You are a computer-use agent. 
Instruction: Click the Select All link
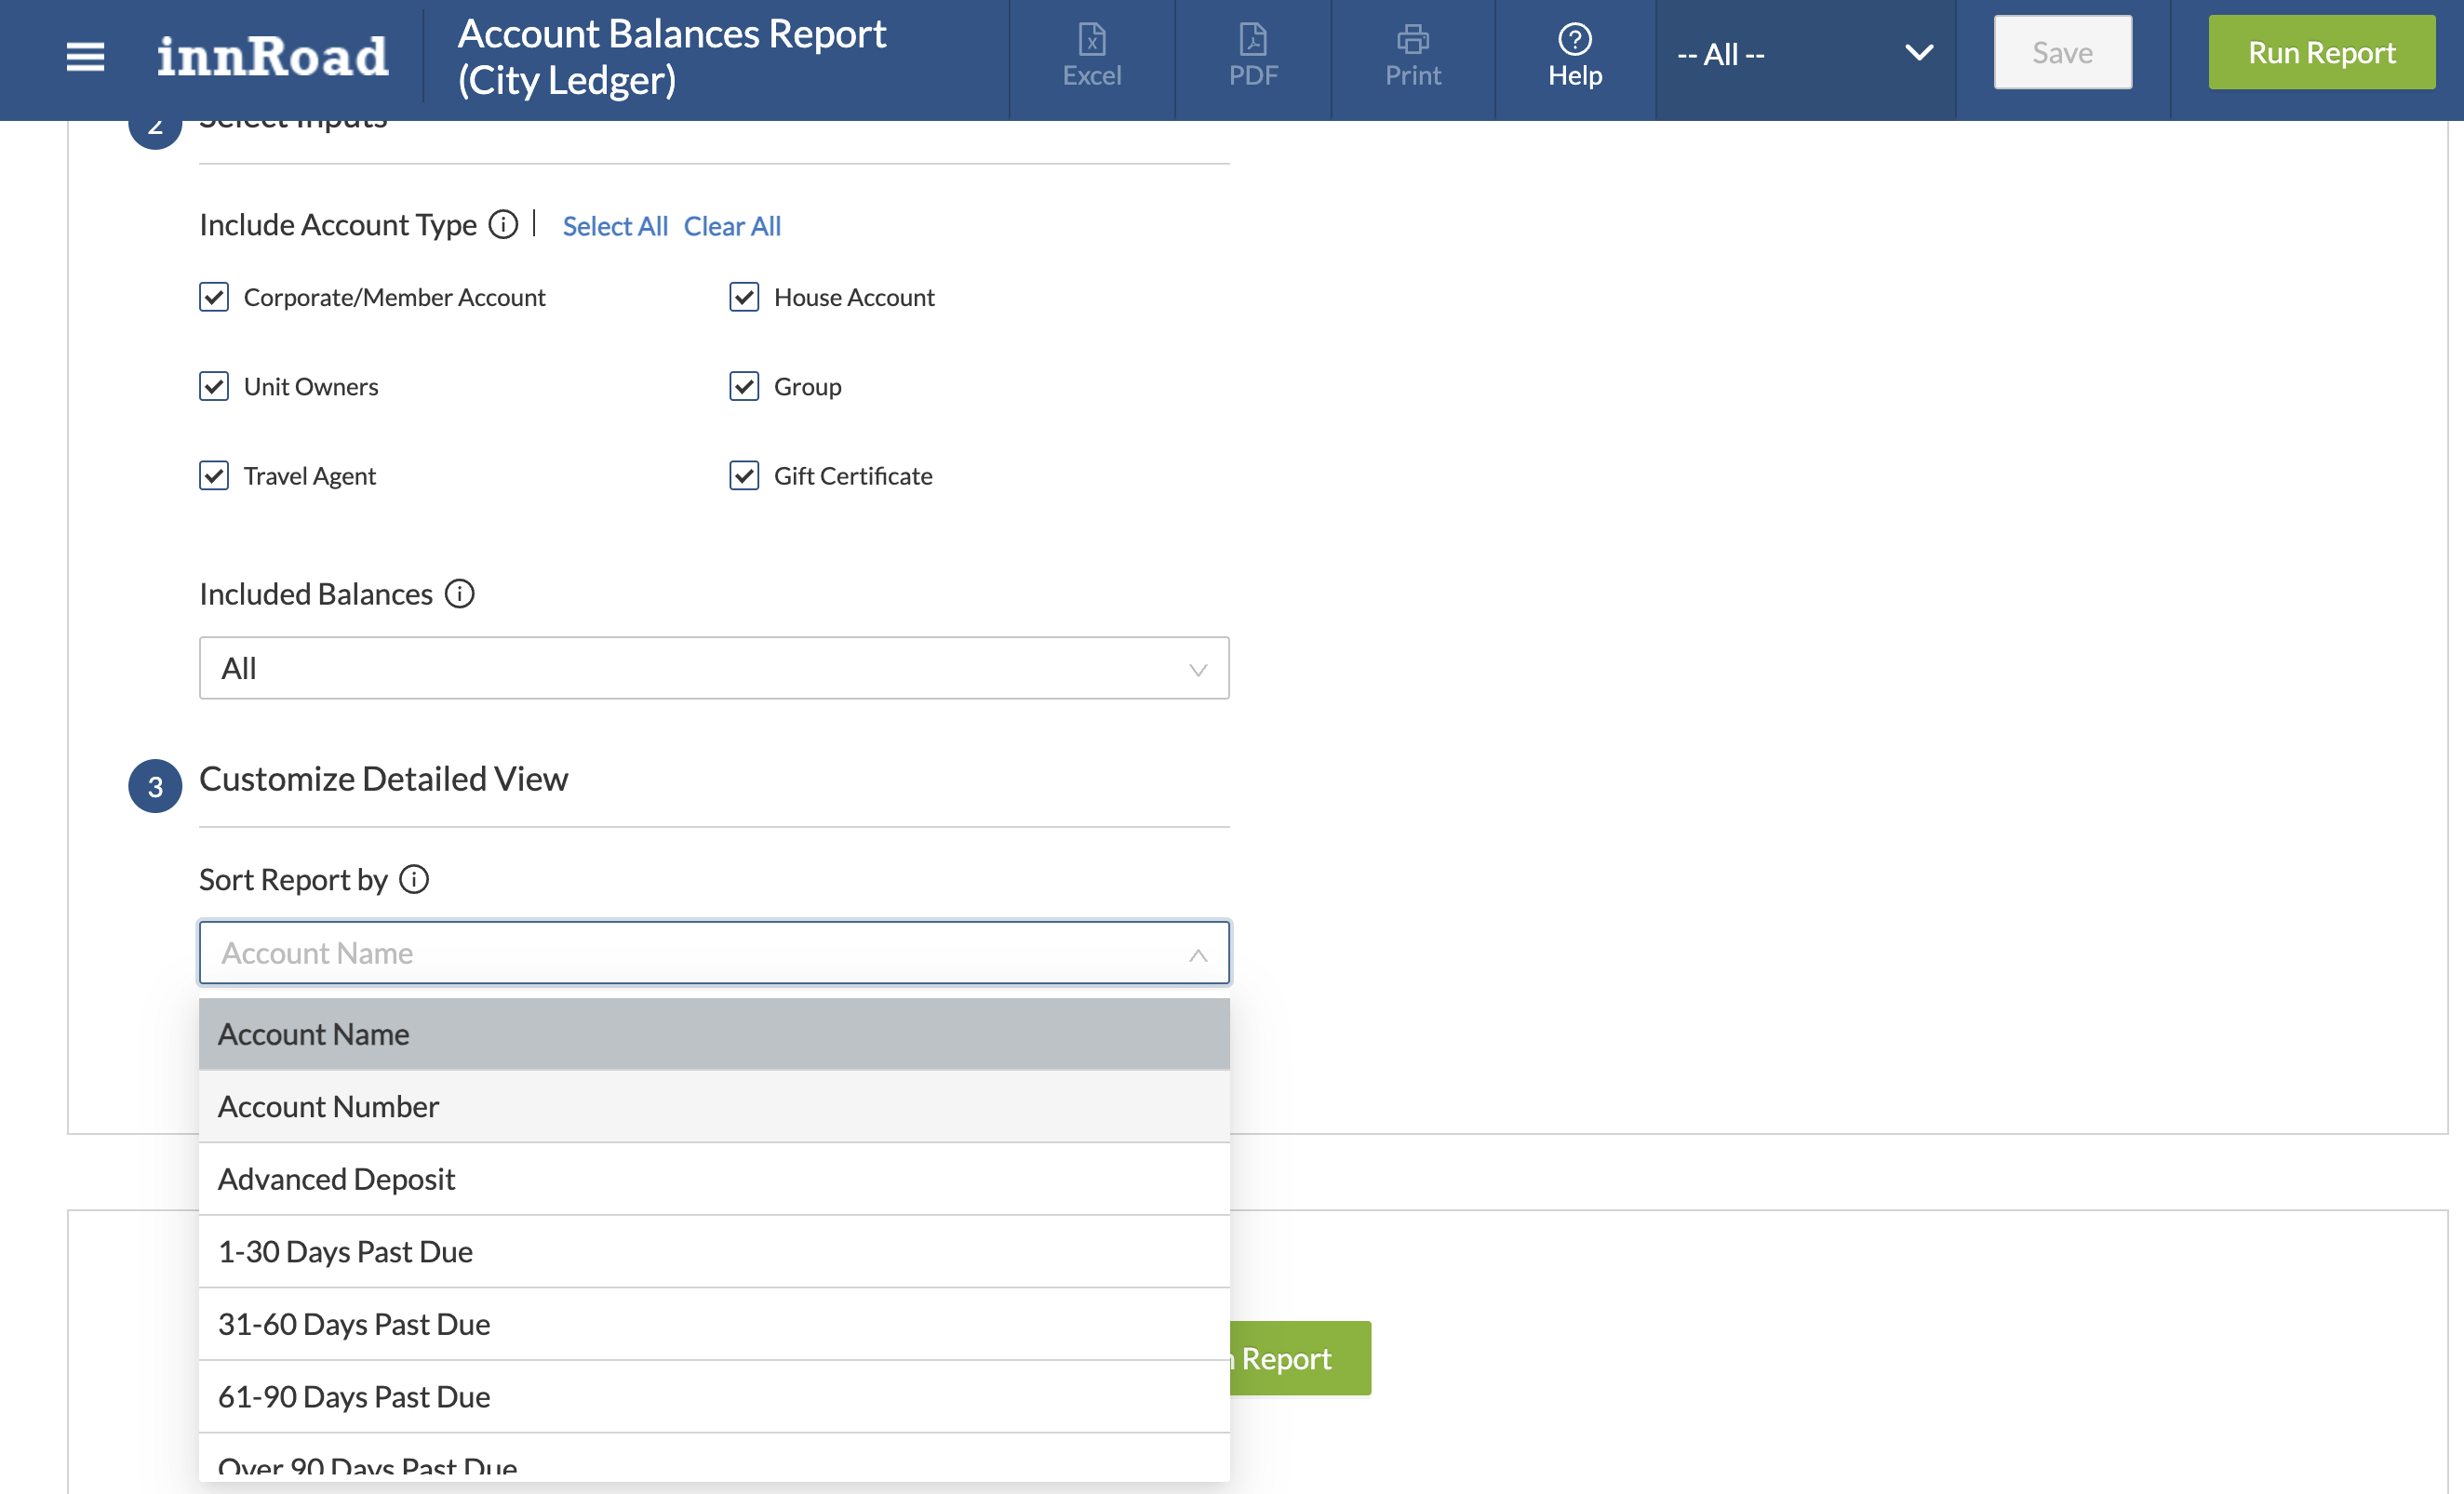614,226
